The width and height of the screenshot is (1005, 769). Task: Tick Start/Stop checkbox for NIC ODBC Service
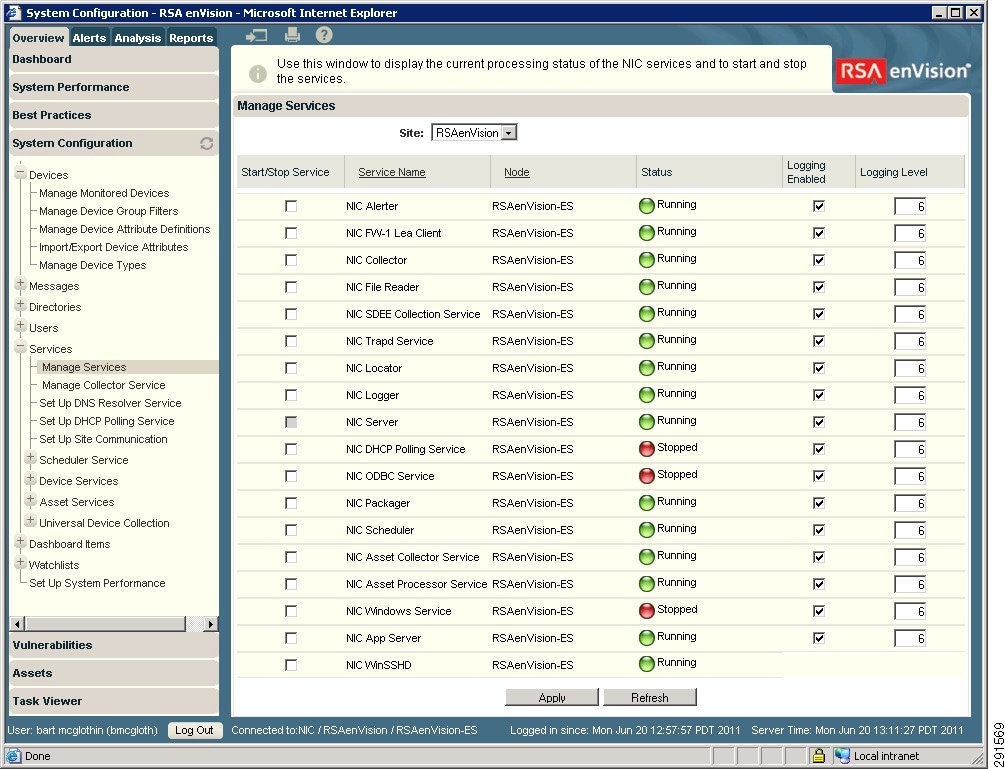pyautogui.click(x=291, y=476)
